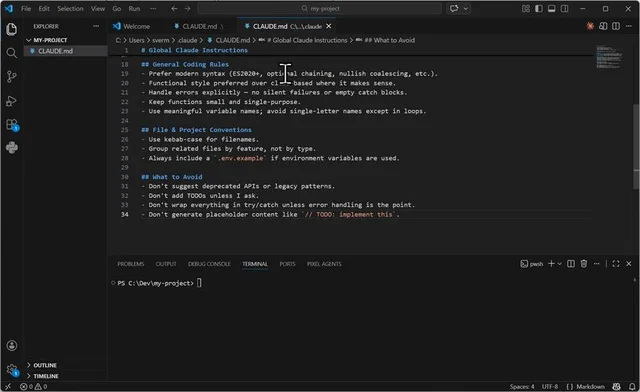
Task: Open the Copilot chat icon in title bar
Action: pos(454,9)
